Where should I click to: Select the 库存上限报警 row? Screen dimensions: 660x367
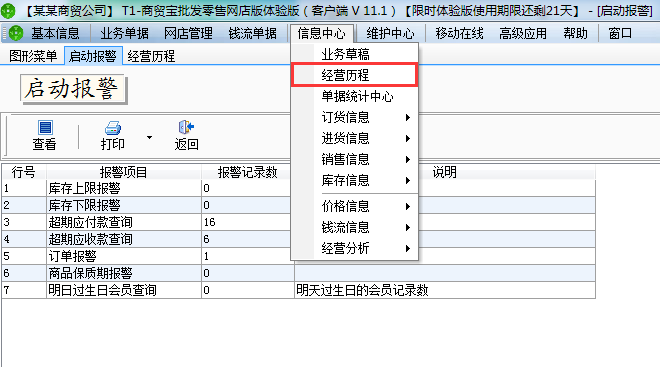(298, 188)
